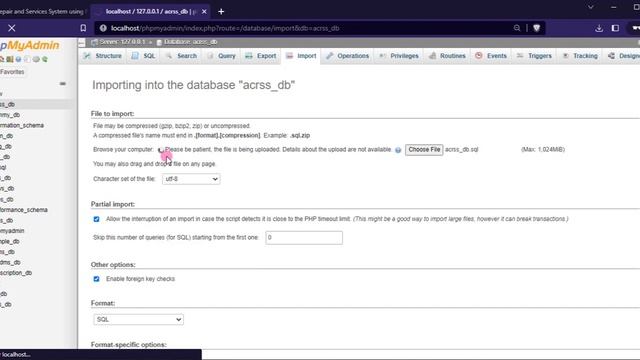The image size is (640, 360).
Task: Open navigation panel settings gear icon
Action: tap(36, 60)
